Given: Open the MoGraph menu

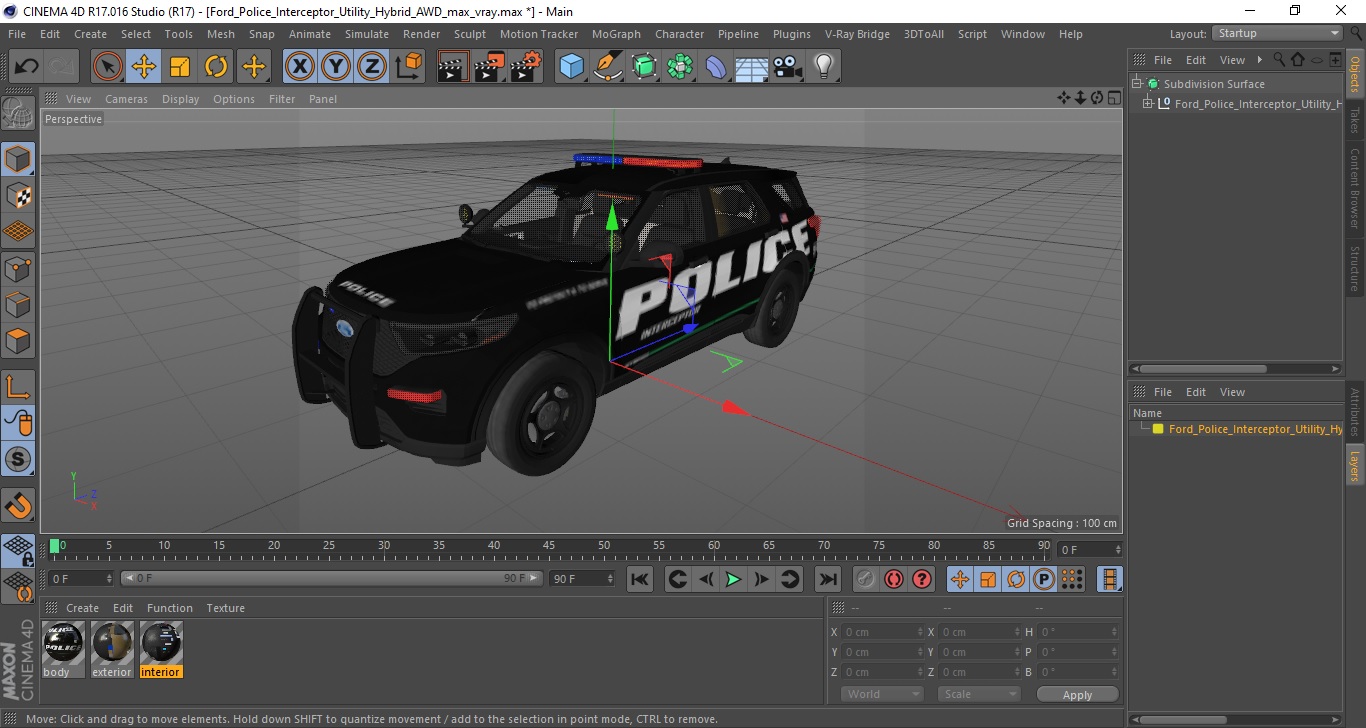Looking at the screenshot, I should point(616,34).
